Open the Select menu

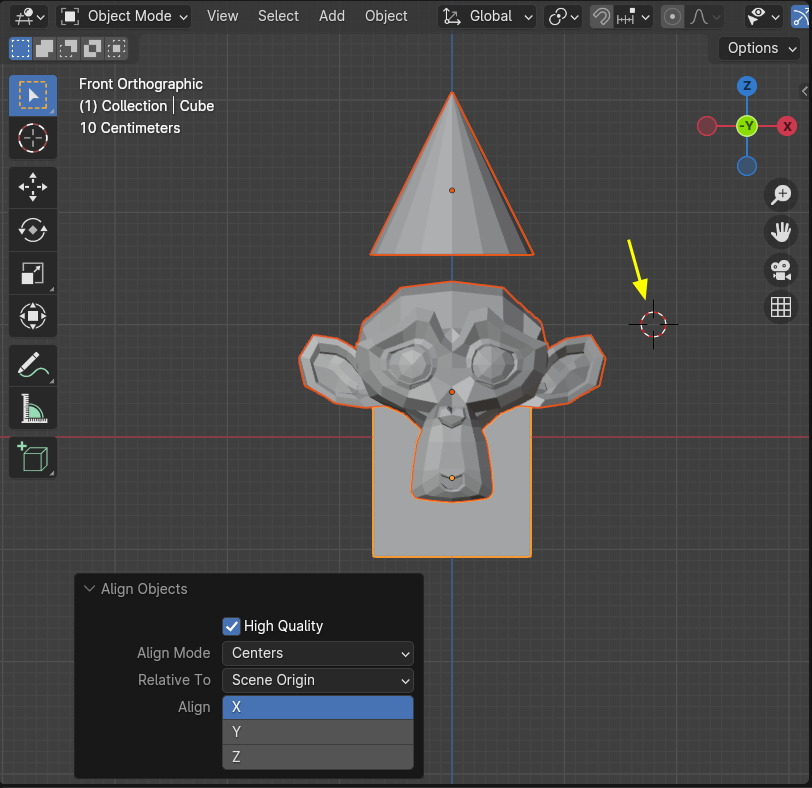(278, 17)
